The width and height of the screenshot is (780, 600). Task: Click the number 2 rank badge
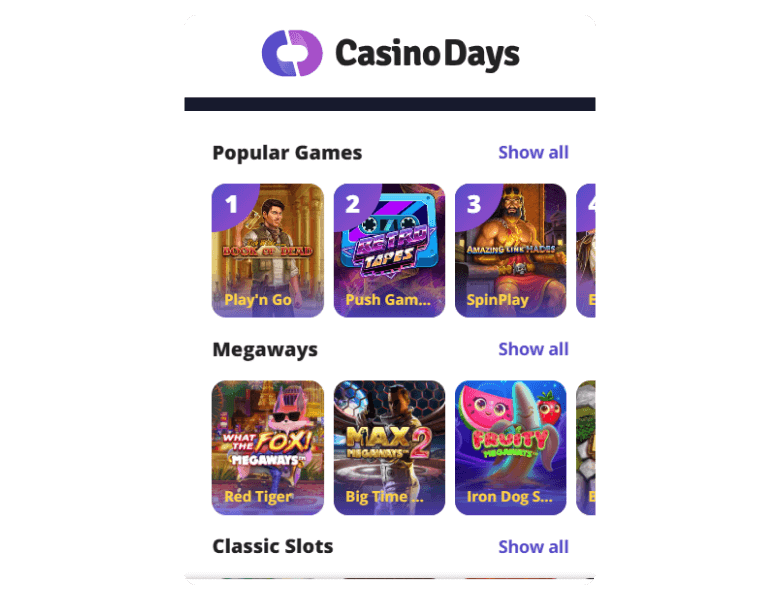click(x=353, y=204)
